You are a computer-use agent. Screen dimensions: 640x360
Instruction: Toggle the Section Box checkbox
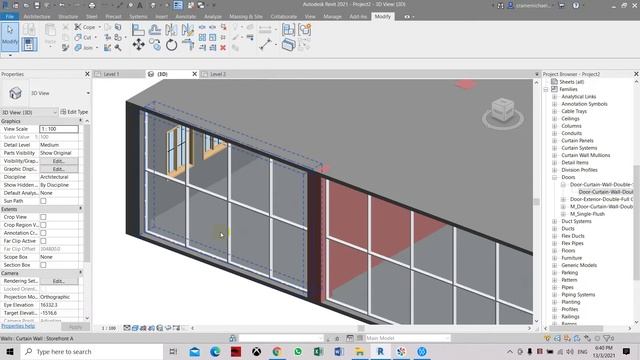point(43,265)
